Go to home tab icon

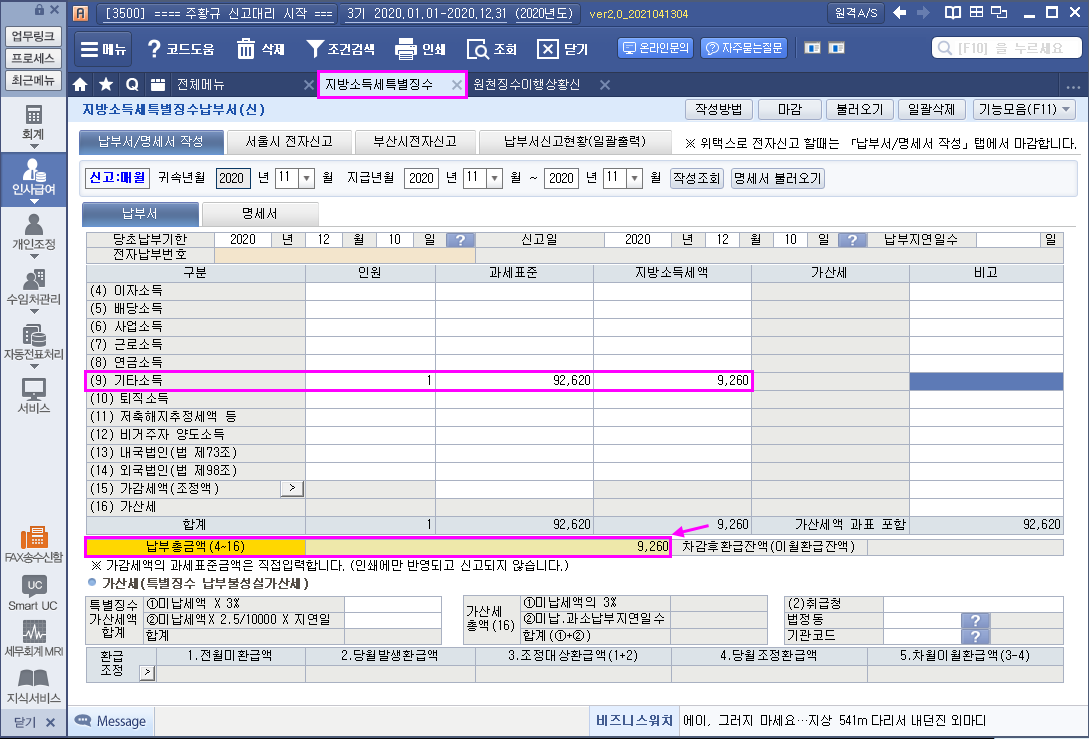click(81, 85)
